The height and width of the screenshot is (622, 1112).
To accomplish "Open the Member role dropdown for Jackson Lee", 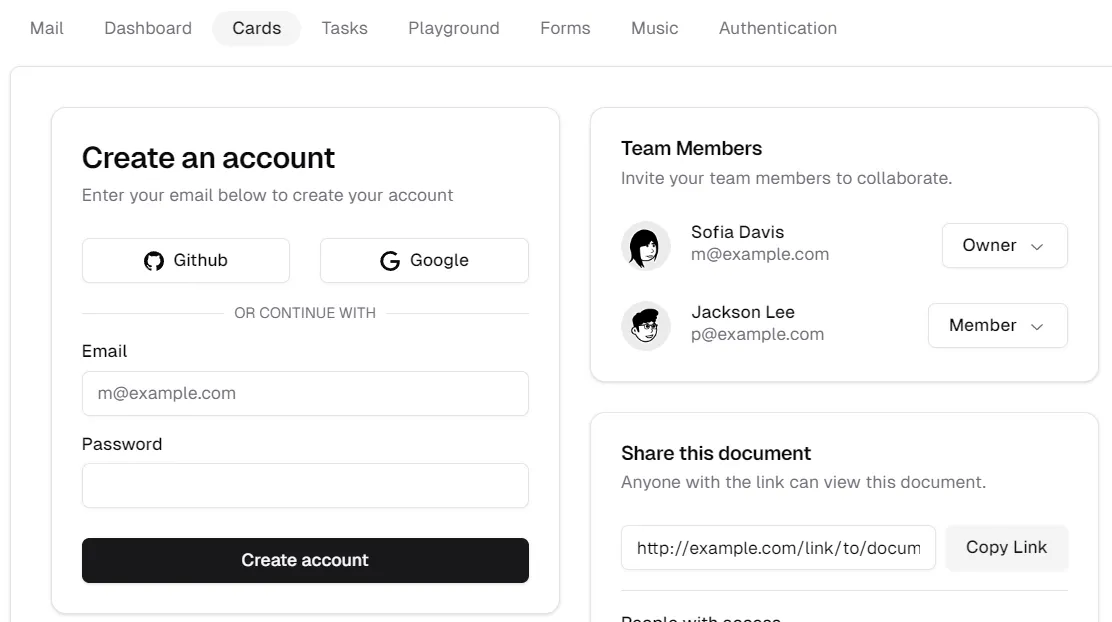I will pyautogui.click(x=997, y=325).
